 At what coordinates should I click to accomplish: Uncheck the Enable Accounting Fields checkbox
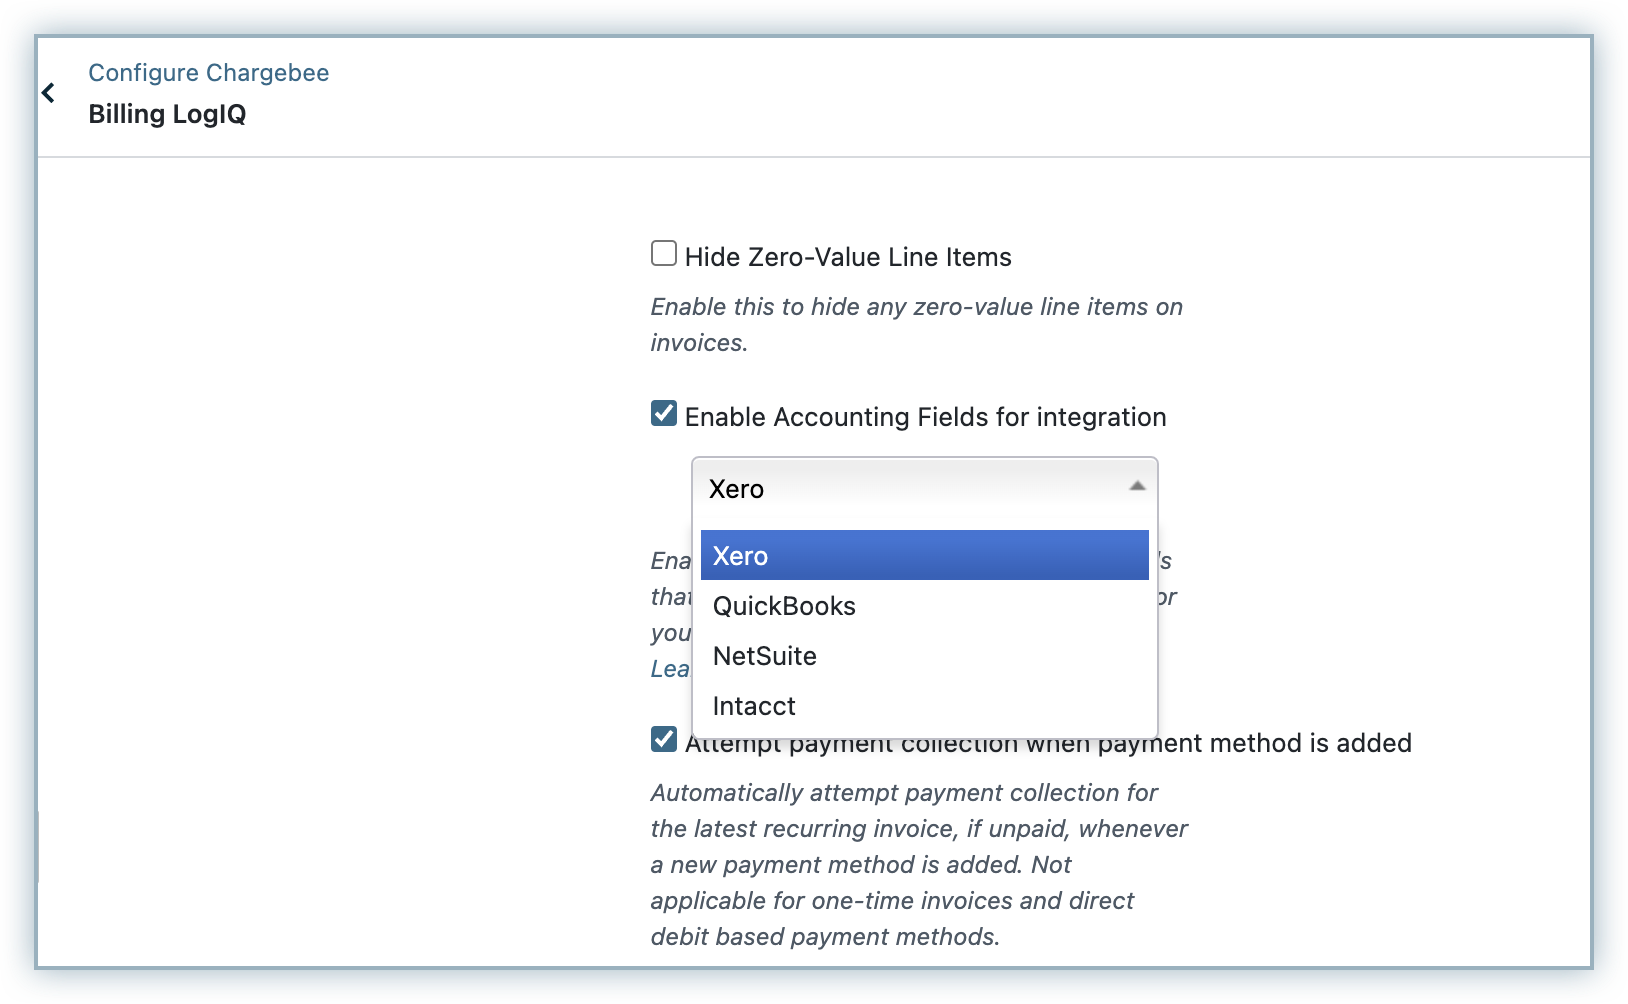[x=664, y=414]
